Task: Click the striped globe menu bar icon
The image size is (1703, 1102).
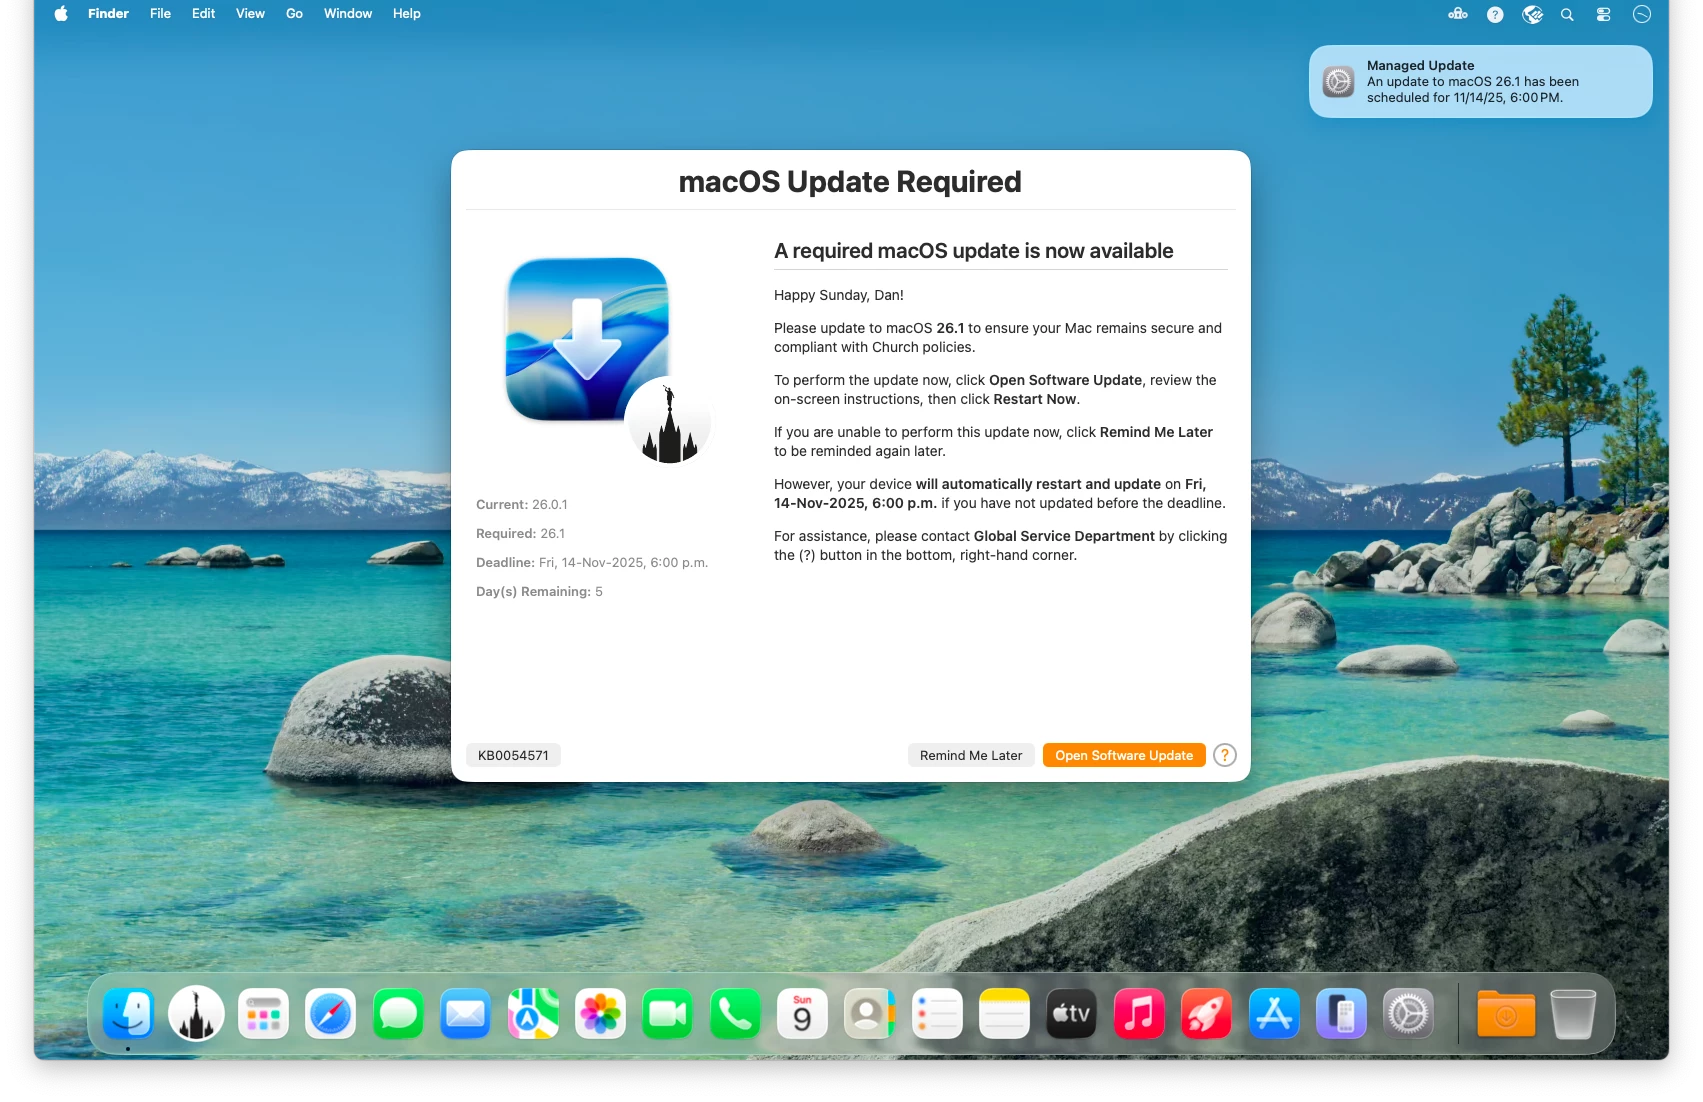Action: click(x=1532, y=14)
